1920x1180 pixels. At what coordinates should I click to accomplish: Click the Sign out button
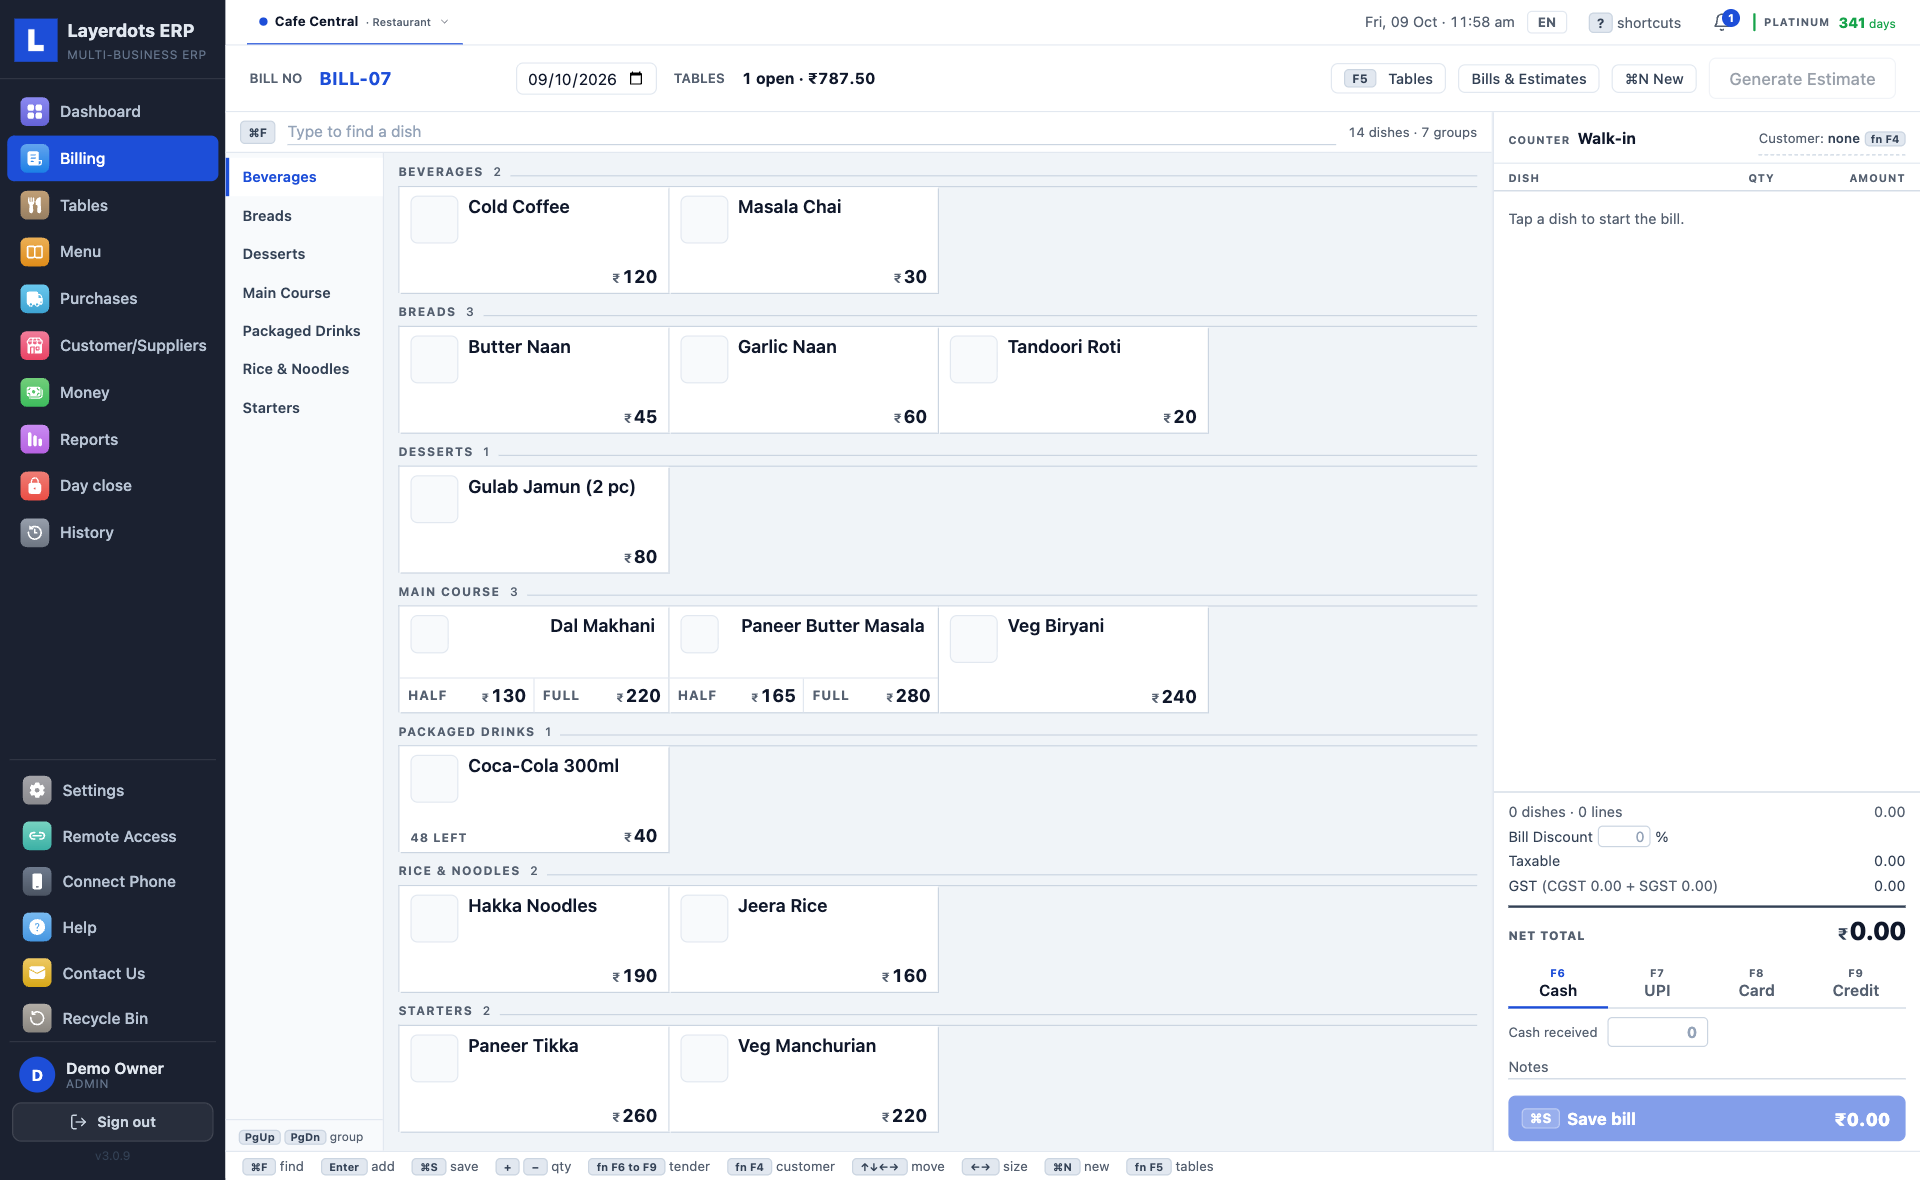pos(112,1122)
